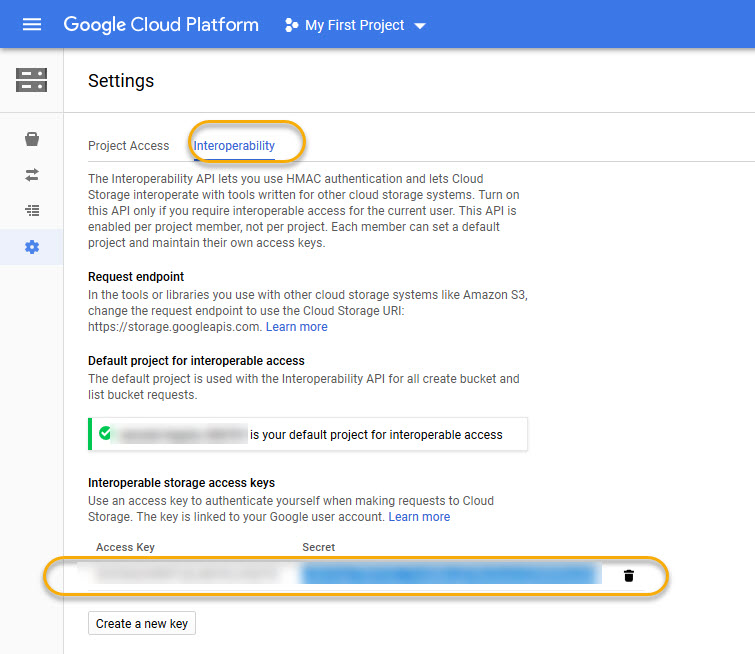Image resolution: width=755 pixels, height=654 pixels.
Task: Click the blurred default project name
Action: click(x=182, y=434)
